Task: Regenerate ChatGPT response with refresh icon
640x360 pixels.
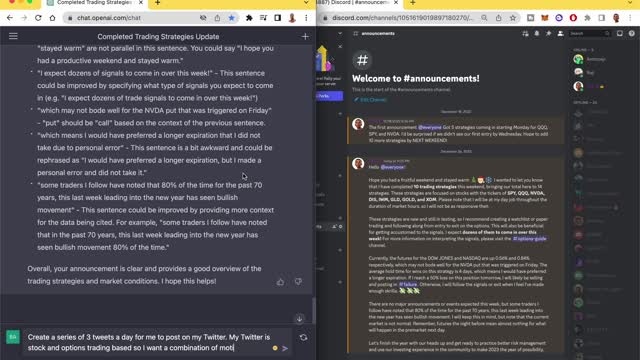Action: coord(303,338)
